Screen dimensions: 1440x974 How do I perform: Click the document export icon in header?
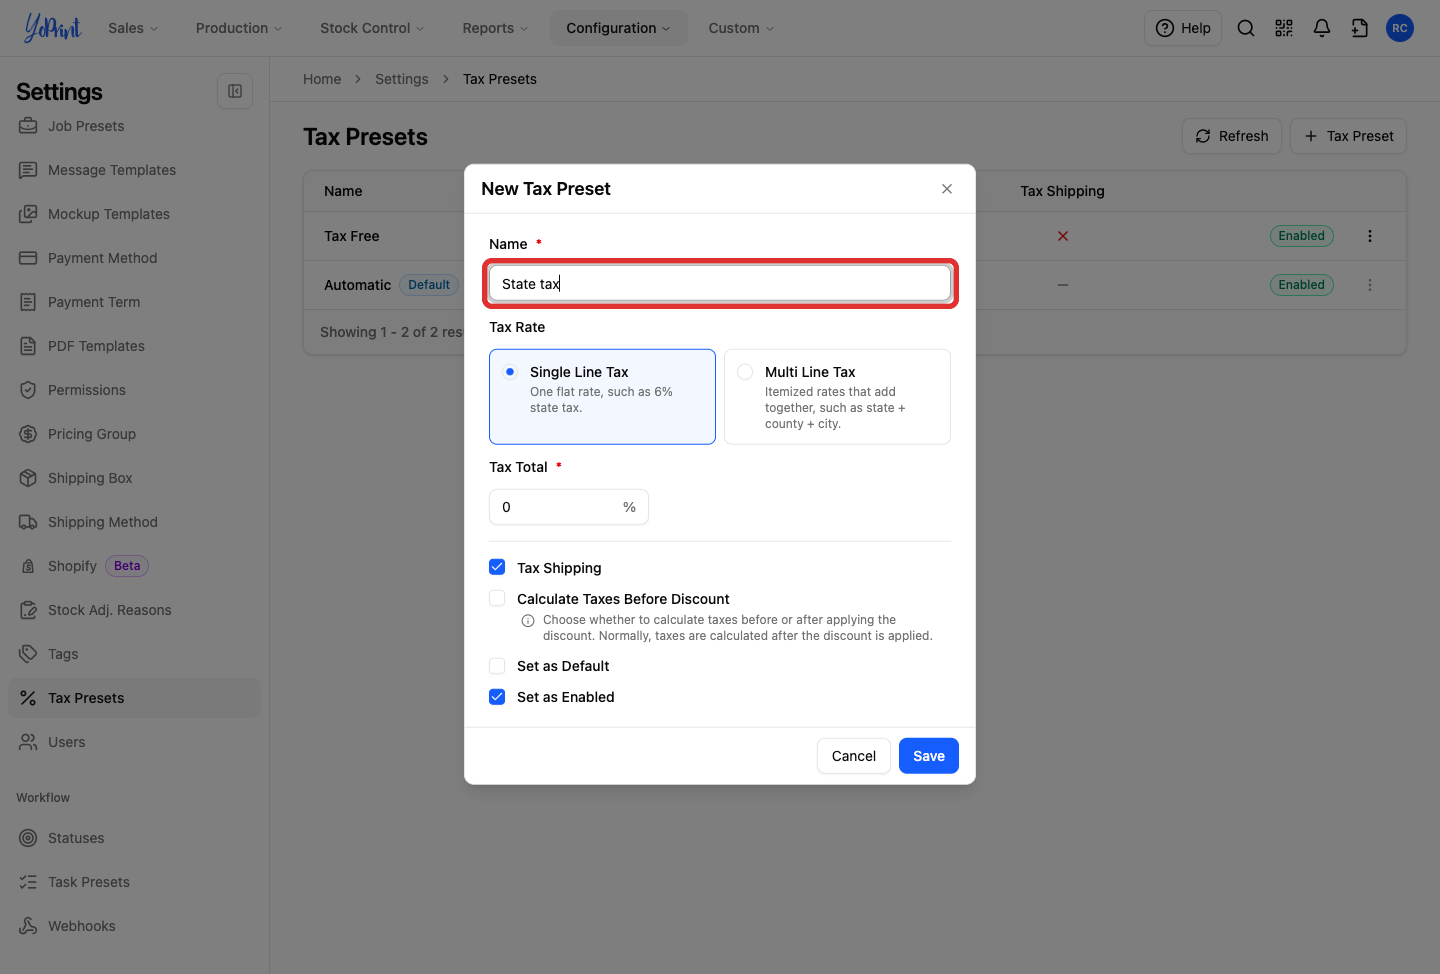tap(1360, 28)
